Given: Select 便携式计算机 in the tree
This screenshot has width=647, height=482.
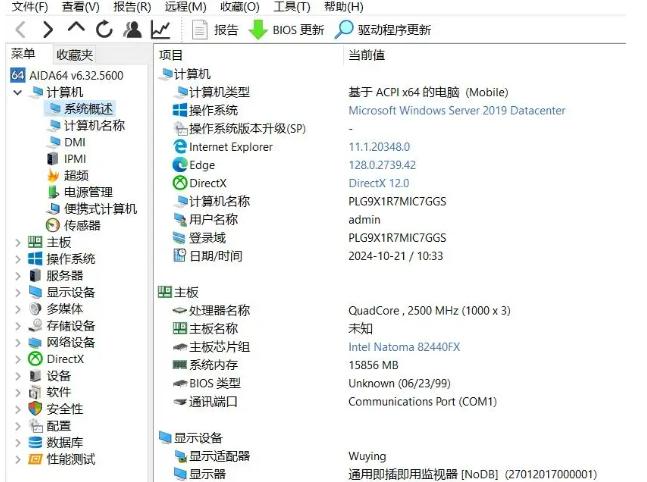Looking at the screenshot, I should click(92, 209).
